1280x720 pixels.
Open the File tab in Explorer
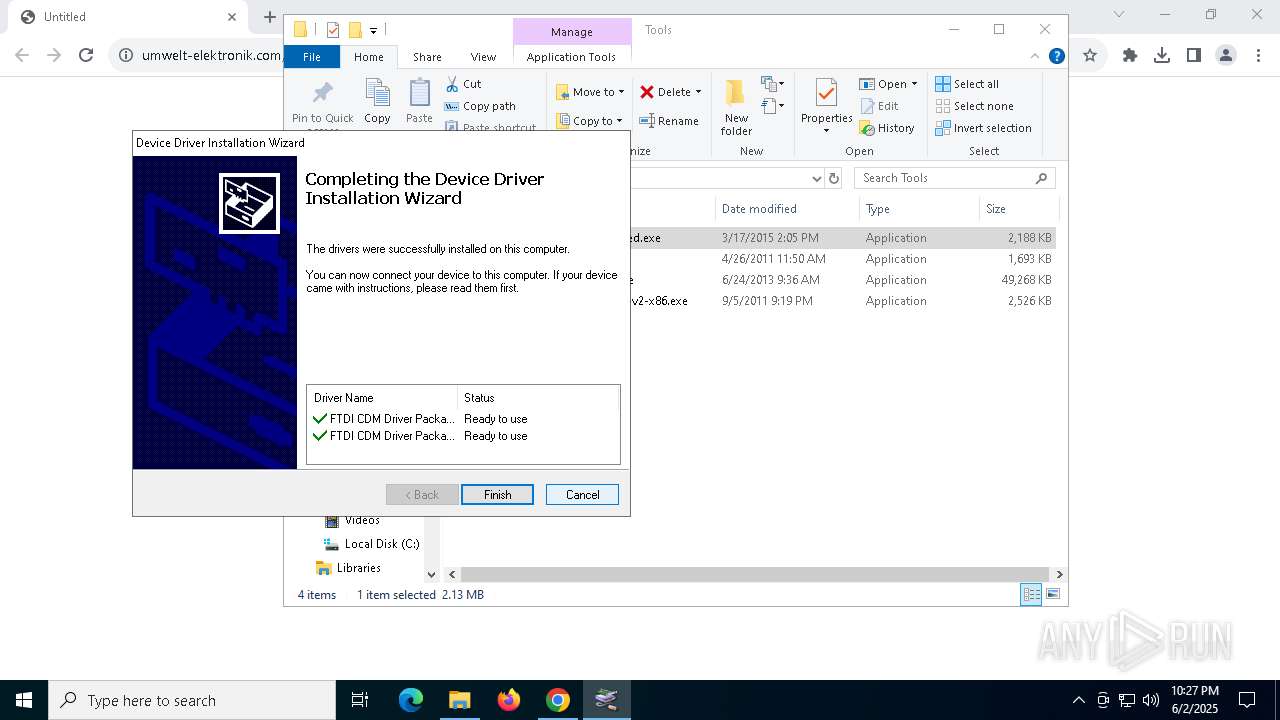click(312, 57)
